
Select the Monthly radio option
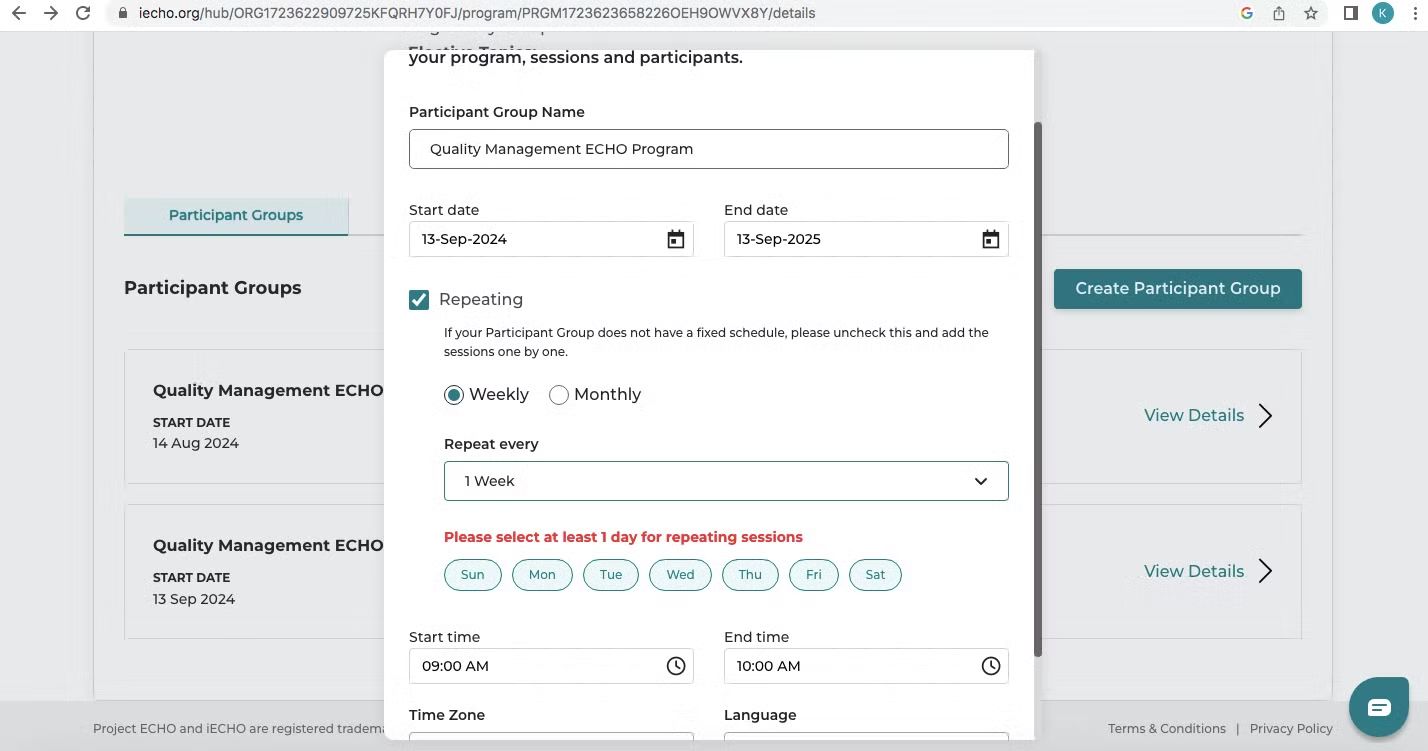tap(559, 395)
